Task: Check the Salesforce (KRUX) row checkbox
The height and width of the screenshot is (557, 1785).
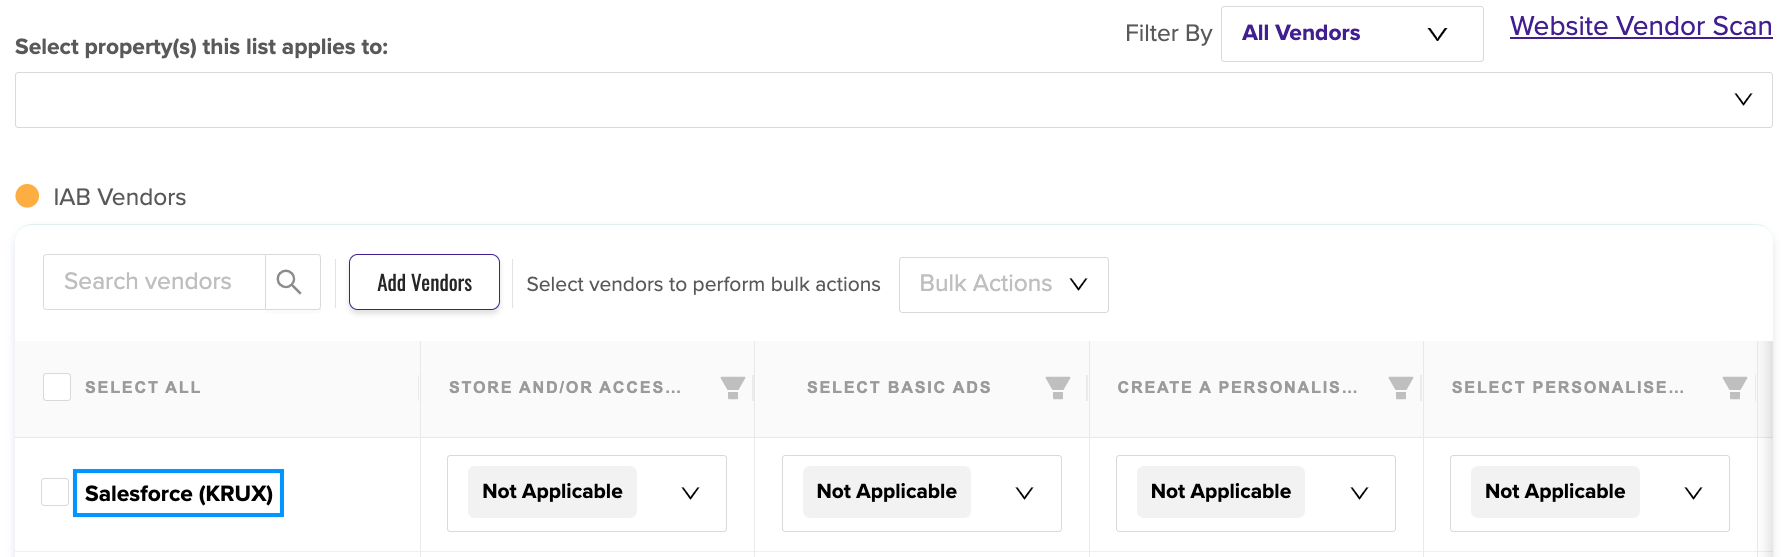Action: (55, 492)
